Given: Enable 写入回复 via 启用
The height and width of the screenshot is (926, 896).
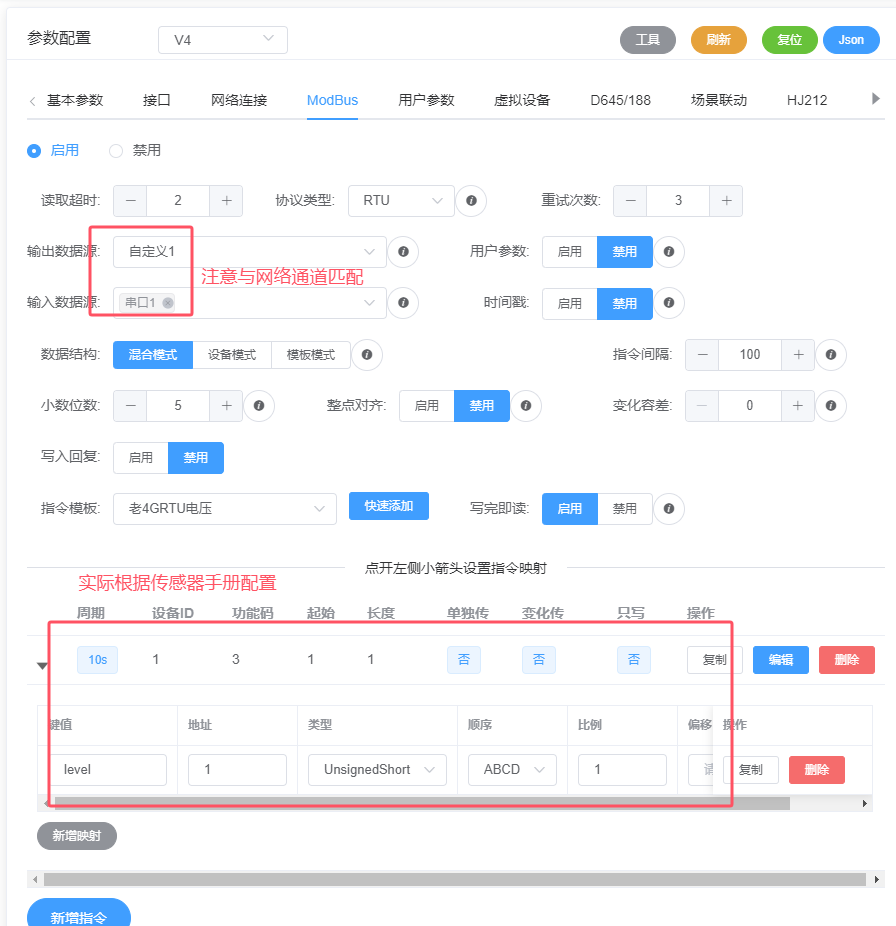Looking at the screenshot, I should [x=141, y=458].
